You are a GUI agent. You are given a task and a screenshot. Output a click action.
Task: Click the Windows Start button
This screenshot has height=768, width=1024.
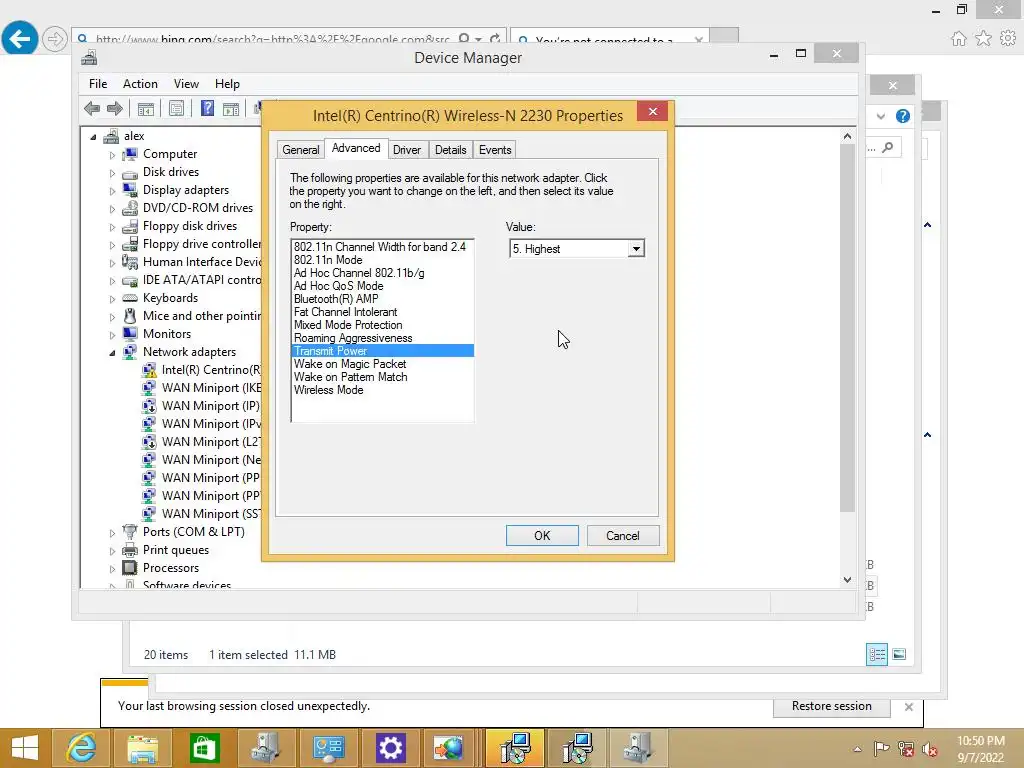click(x=25, y=748)
